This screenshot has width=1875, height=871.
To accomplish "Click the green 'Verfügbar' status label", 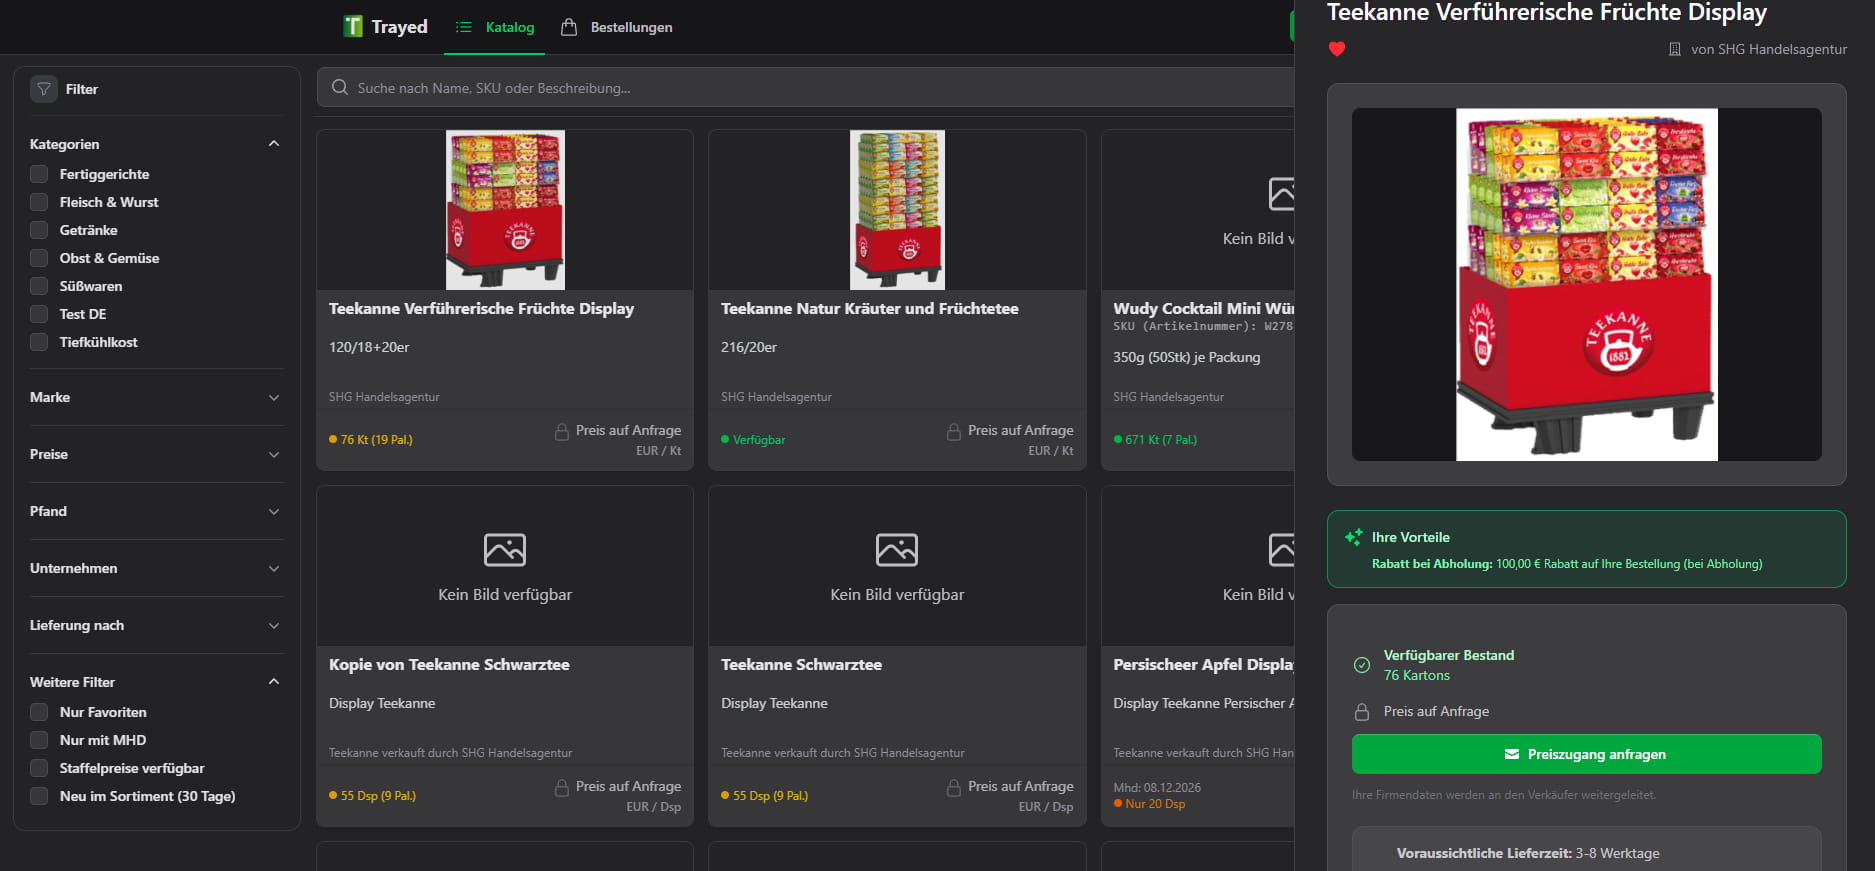I will 759,440.
